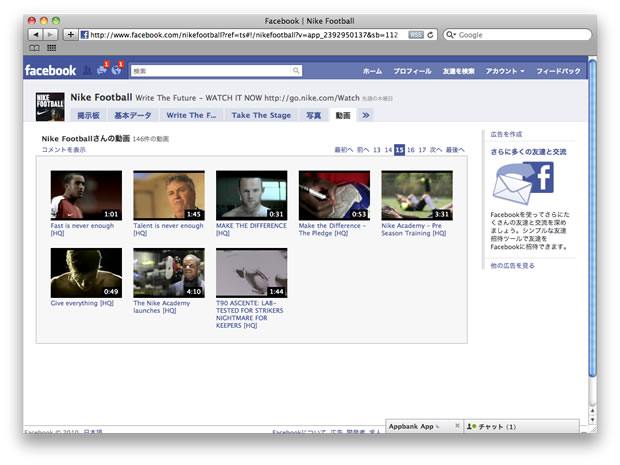620x465 pixels.
Task: Click the facebook logo
Action: tap(50, 70)
